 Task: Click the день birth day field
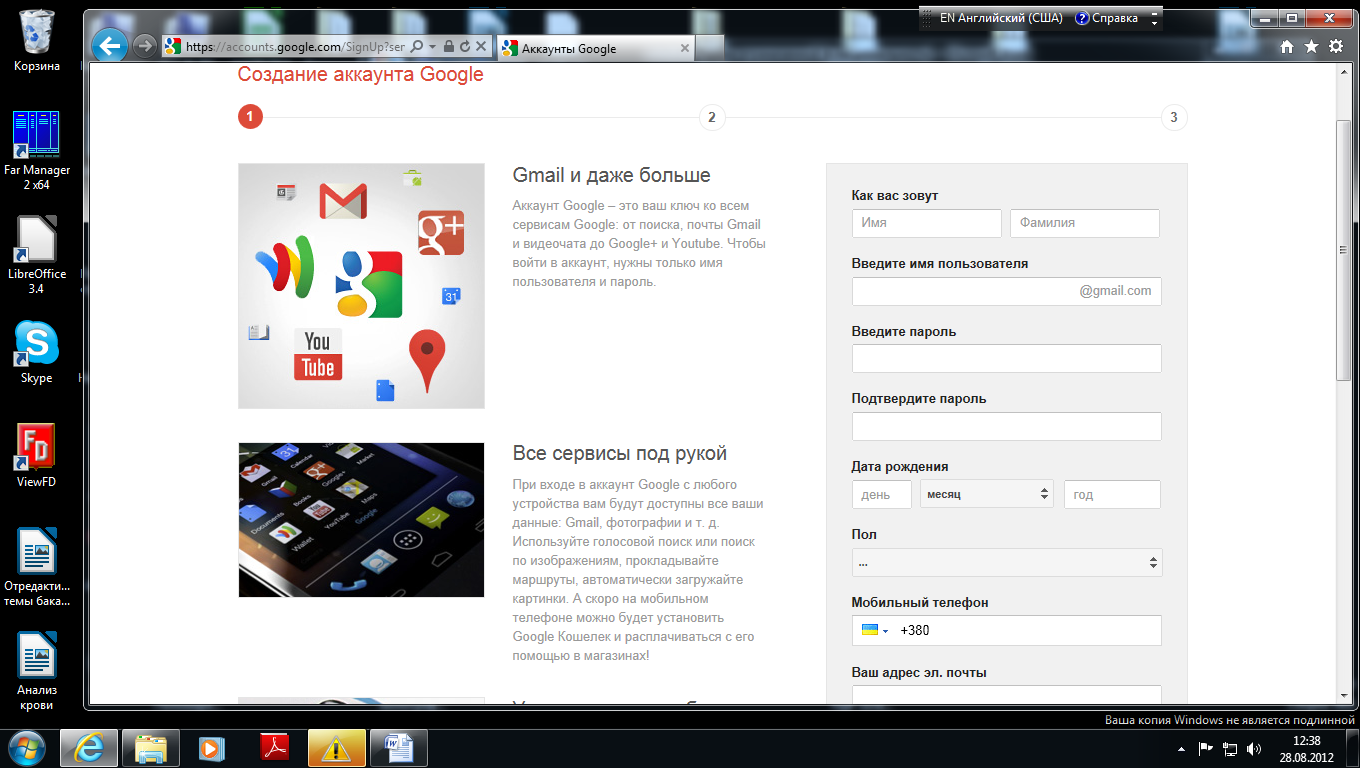pyautogui.click(x=882, y=494)
